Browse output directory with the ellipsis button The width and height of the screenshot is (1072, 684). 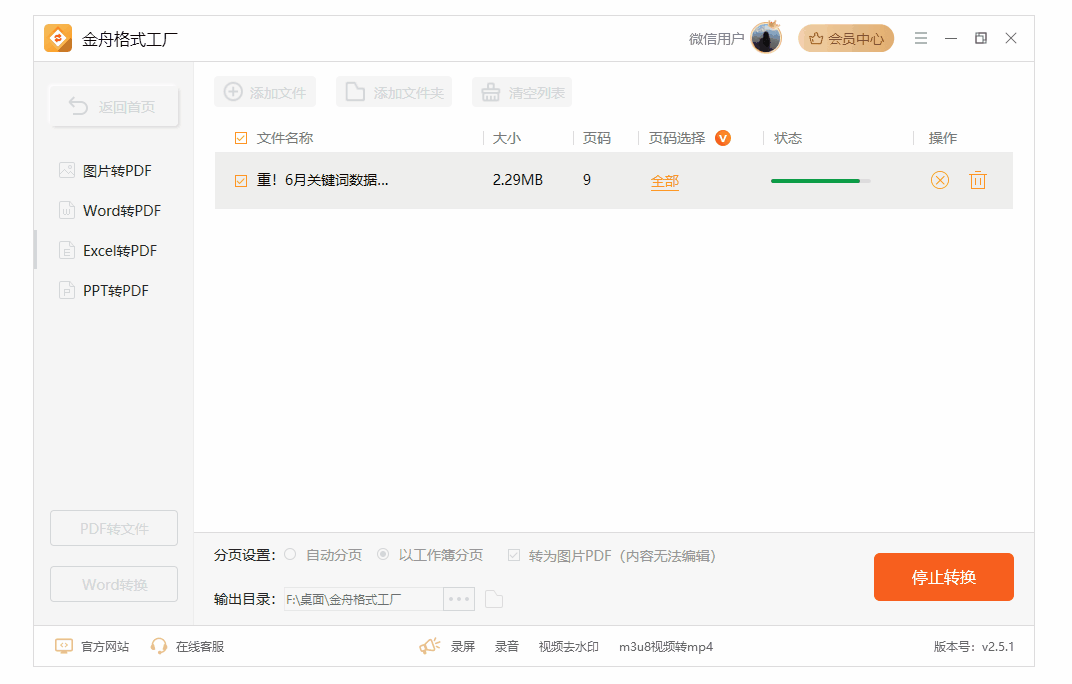(x=459, y=599)
